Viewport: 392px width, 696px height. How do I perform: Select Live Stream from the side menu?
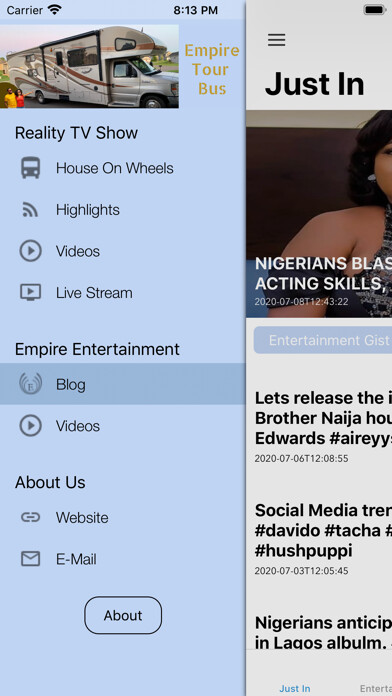pyautogui.click(x=123, y=293)
